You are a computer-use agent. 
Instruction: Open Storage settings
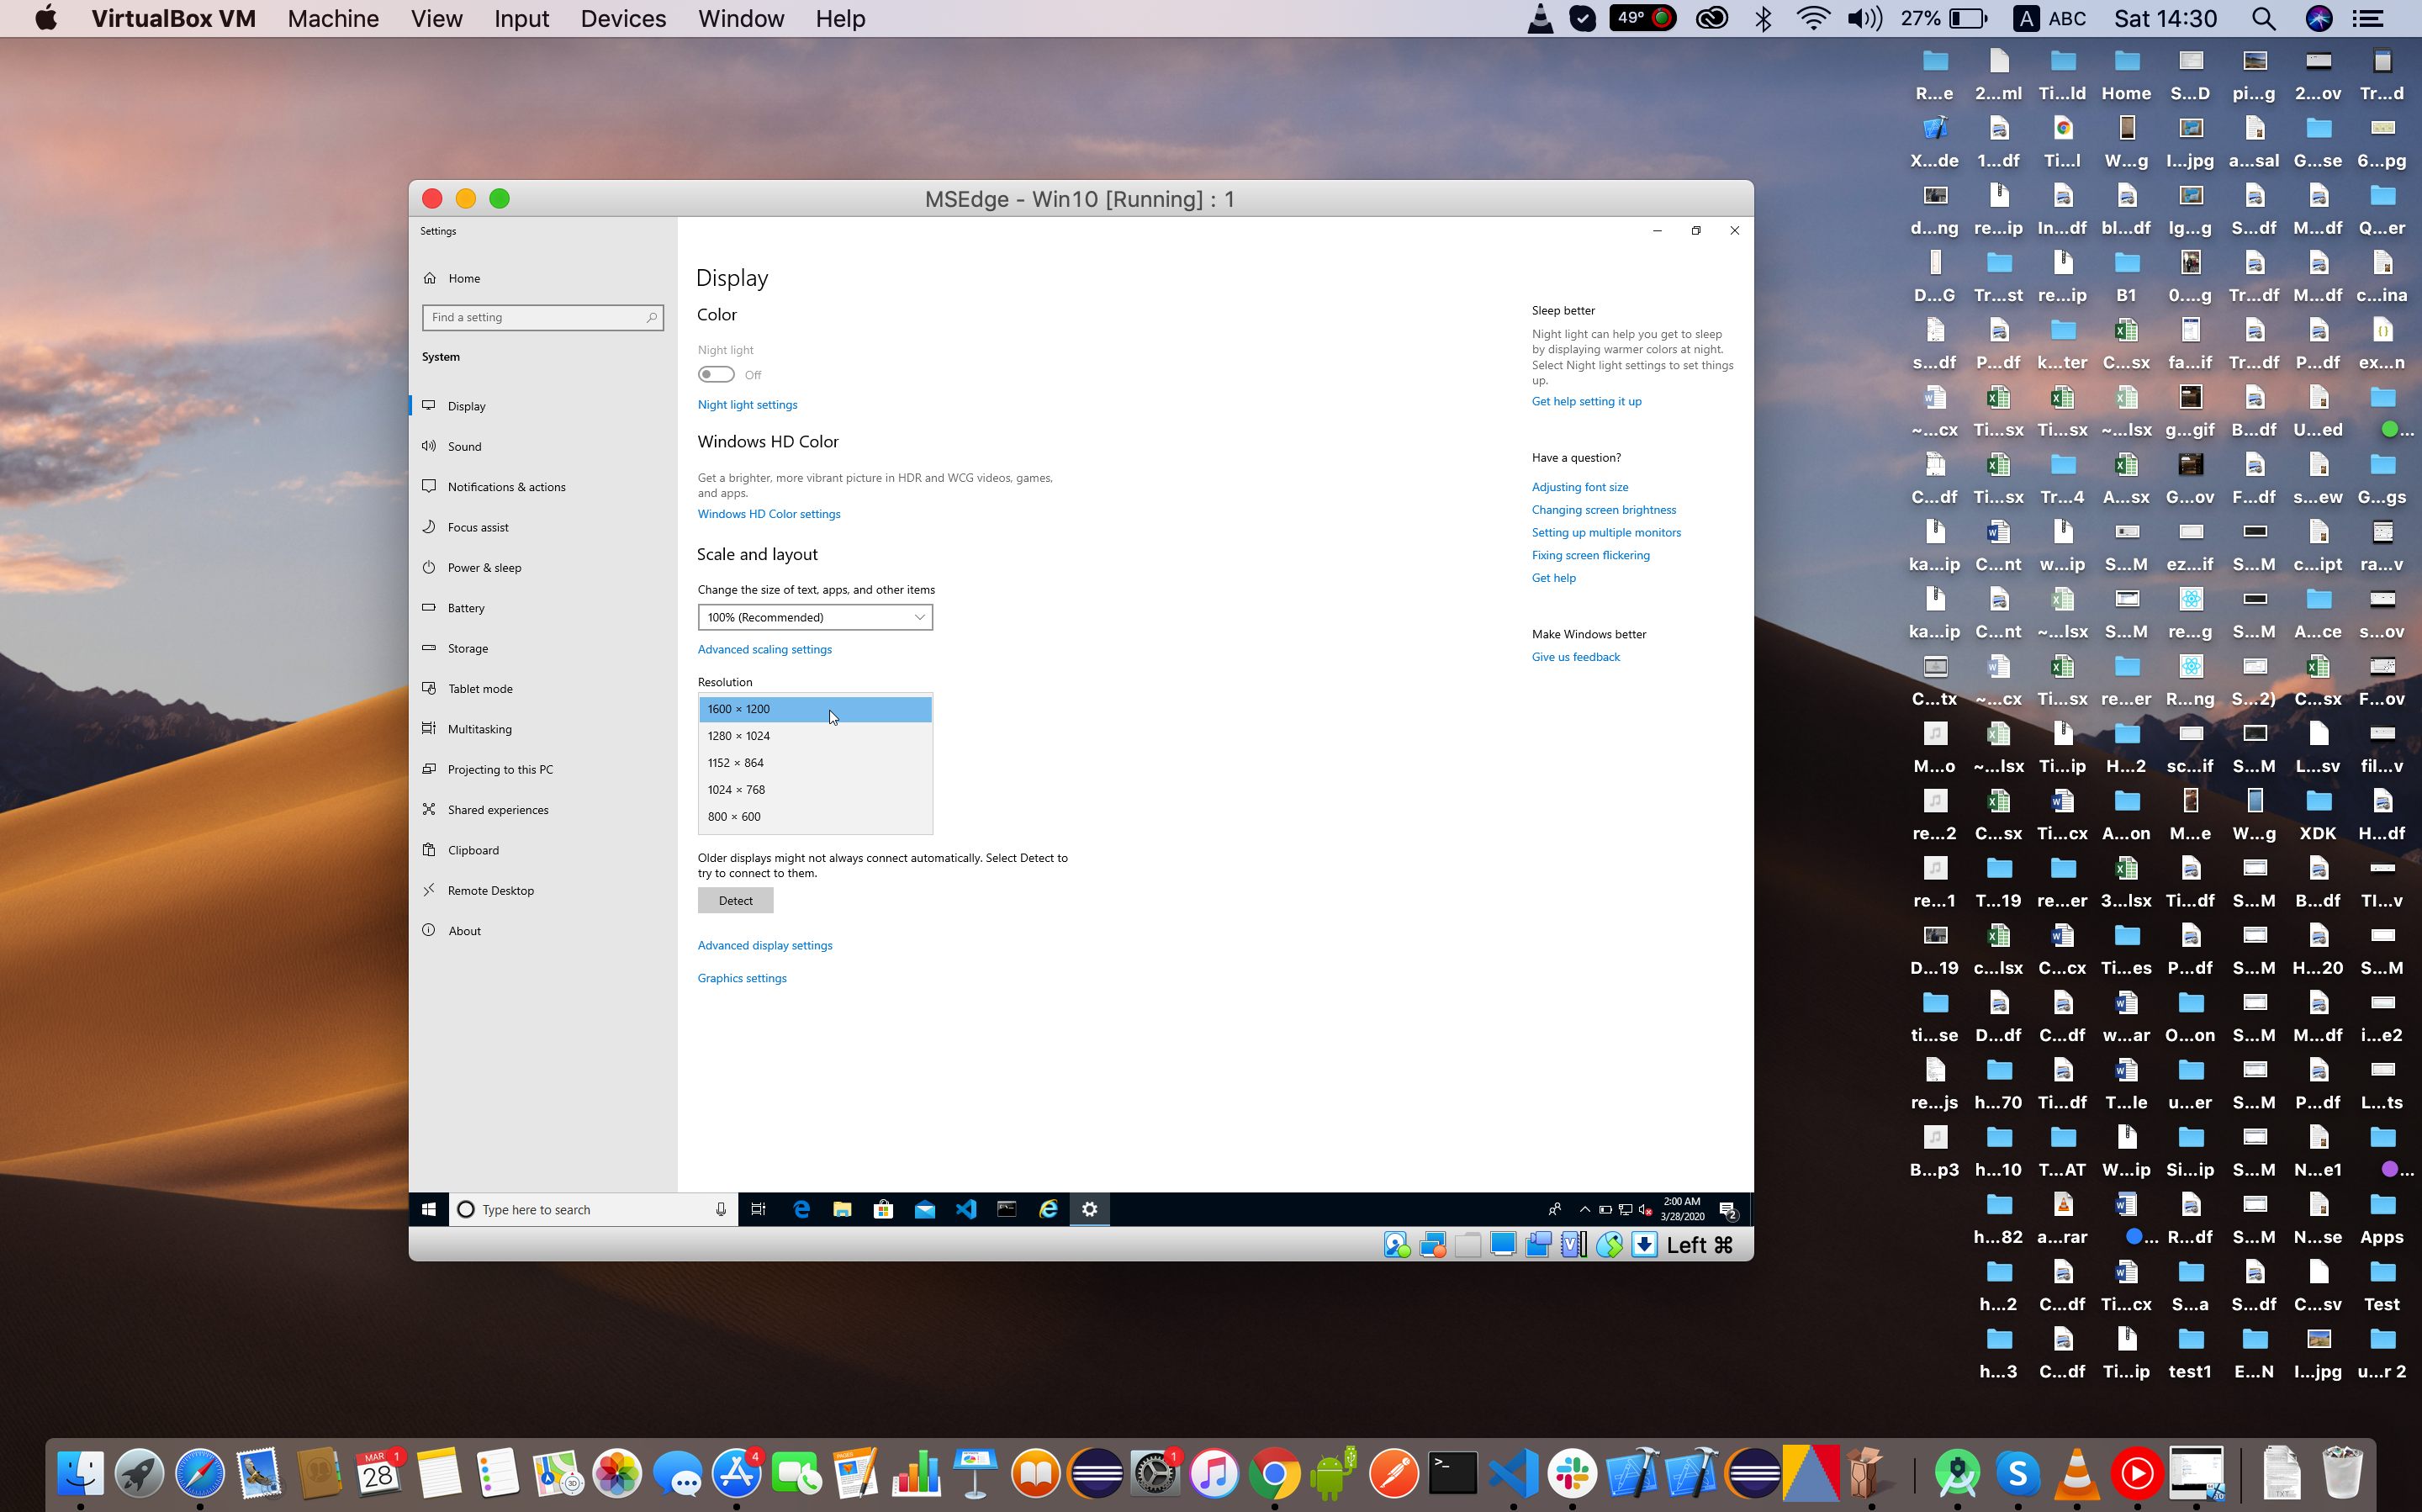542,648
